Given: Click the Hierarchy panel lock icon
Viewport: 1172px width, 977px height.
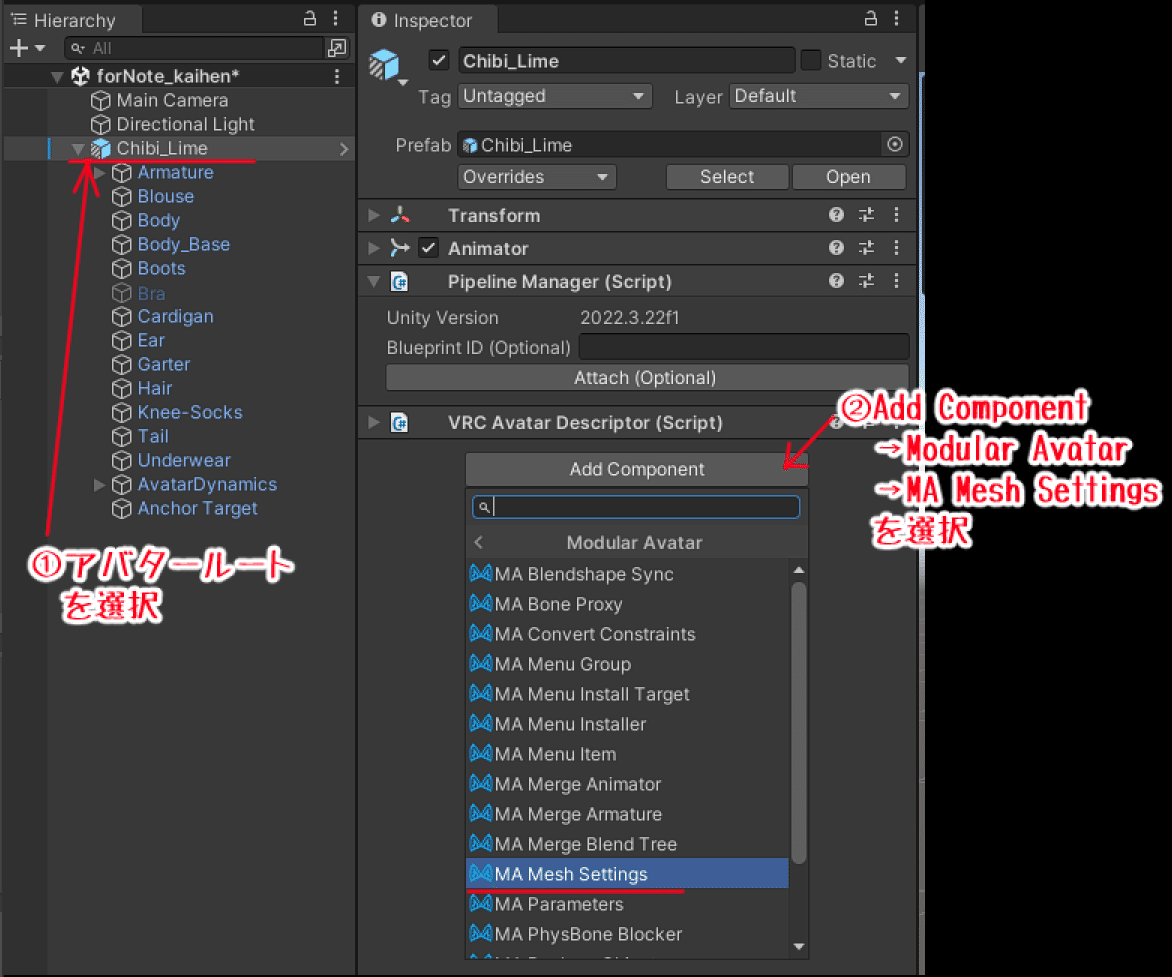Looking at the screenshot, I should click(x=309, y=19).
